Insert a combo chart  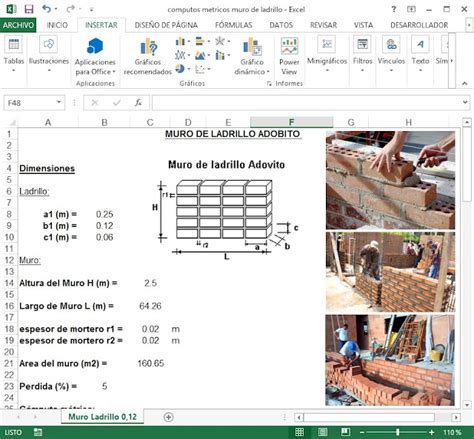click(x=220, y=55)
